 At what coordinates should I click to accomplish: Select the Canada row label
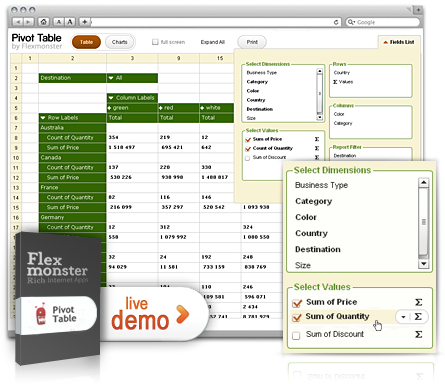51,158
